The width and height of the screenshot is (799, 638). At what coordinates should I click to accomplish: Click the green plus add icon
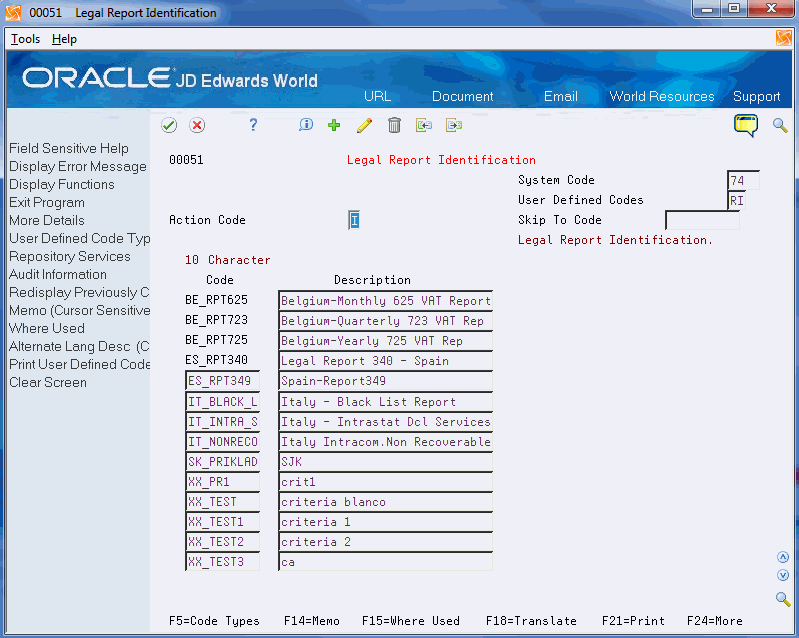[334, 125]
